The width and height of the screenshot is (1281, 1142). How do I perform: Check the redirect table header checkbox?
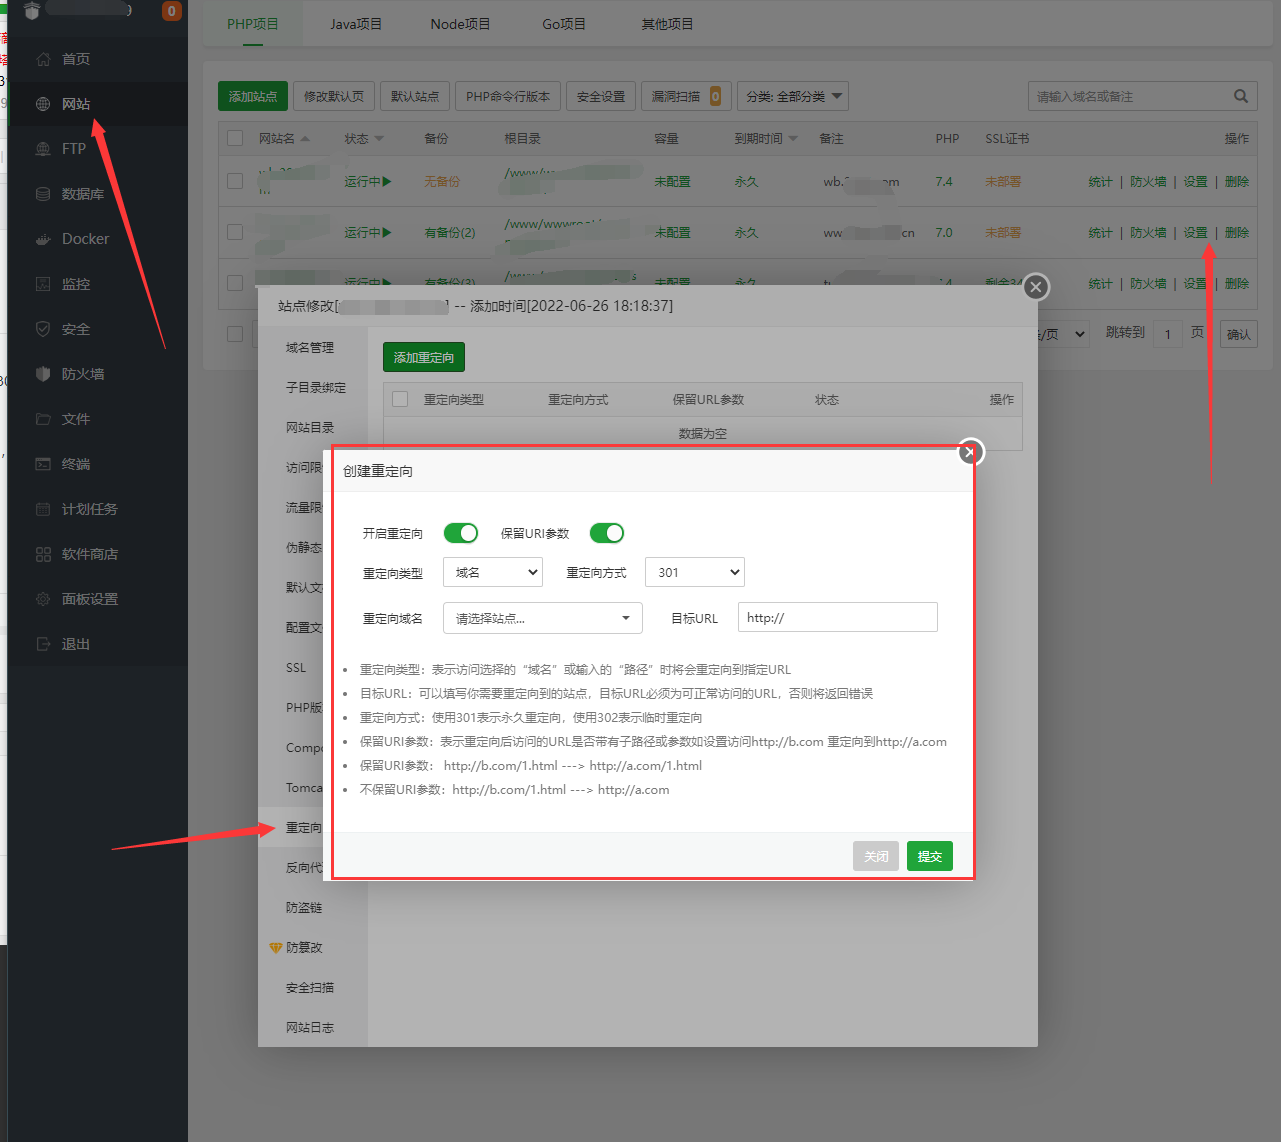tap(400, 399)
